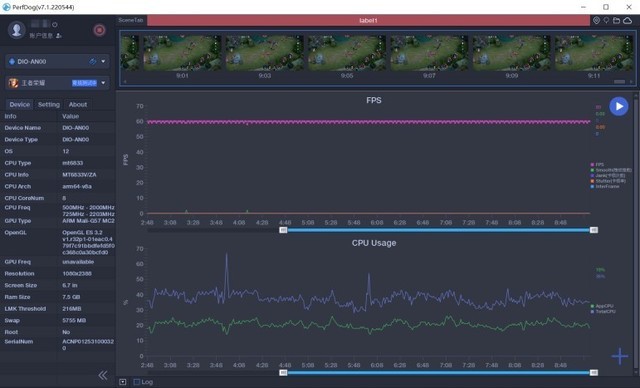Collapse the left panel with double-chevron icon
640x388 pixels.
point(103,375)
